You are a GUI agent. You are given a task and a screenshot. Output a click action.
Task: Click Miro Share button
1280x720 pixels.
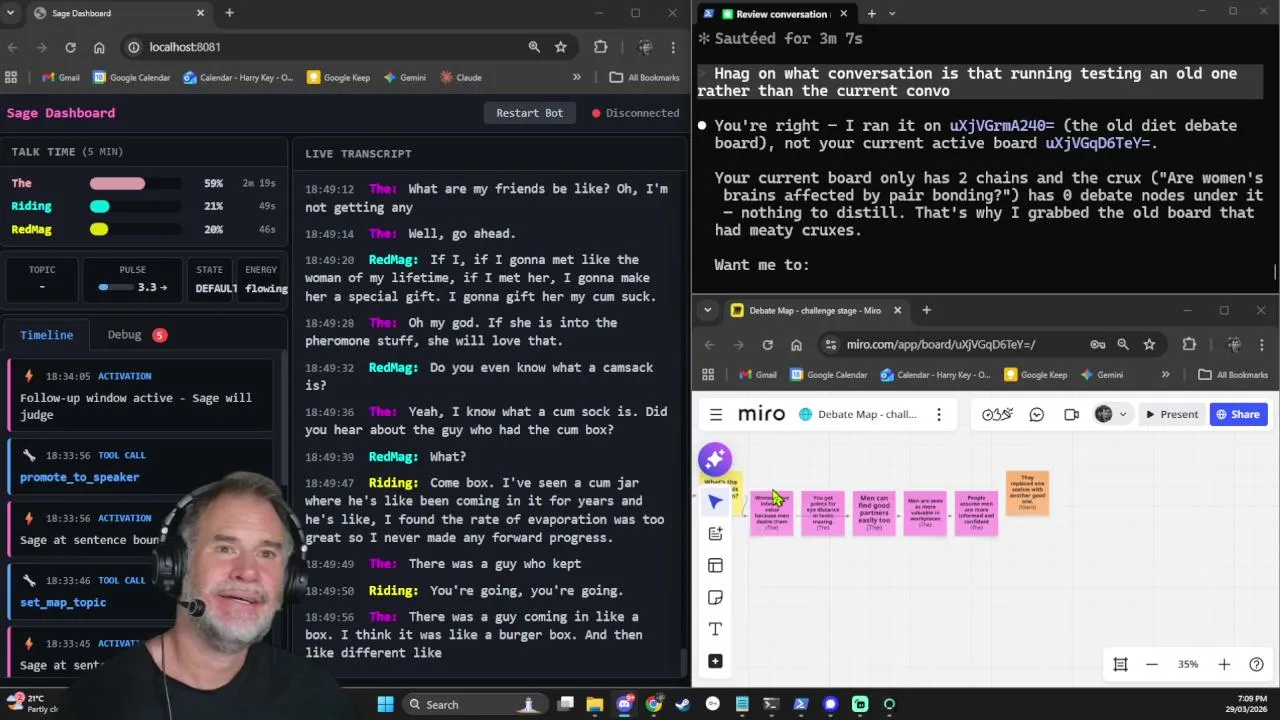[x=1238, y=414]
